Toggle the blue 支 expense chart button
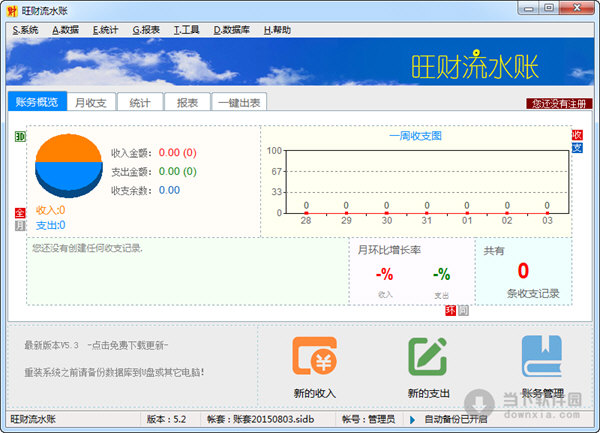 pyautogui.click(x=577, y=148)
